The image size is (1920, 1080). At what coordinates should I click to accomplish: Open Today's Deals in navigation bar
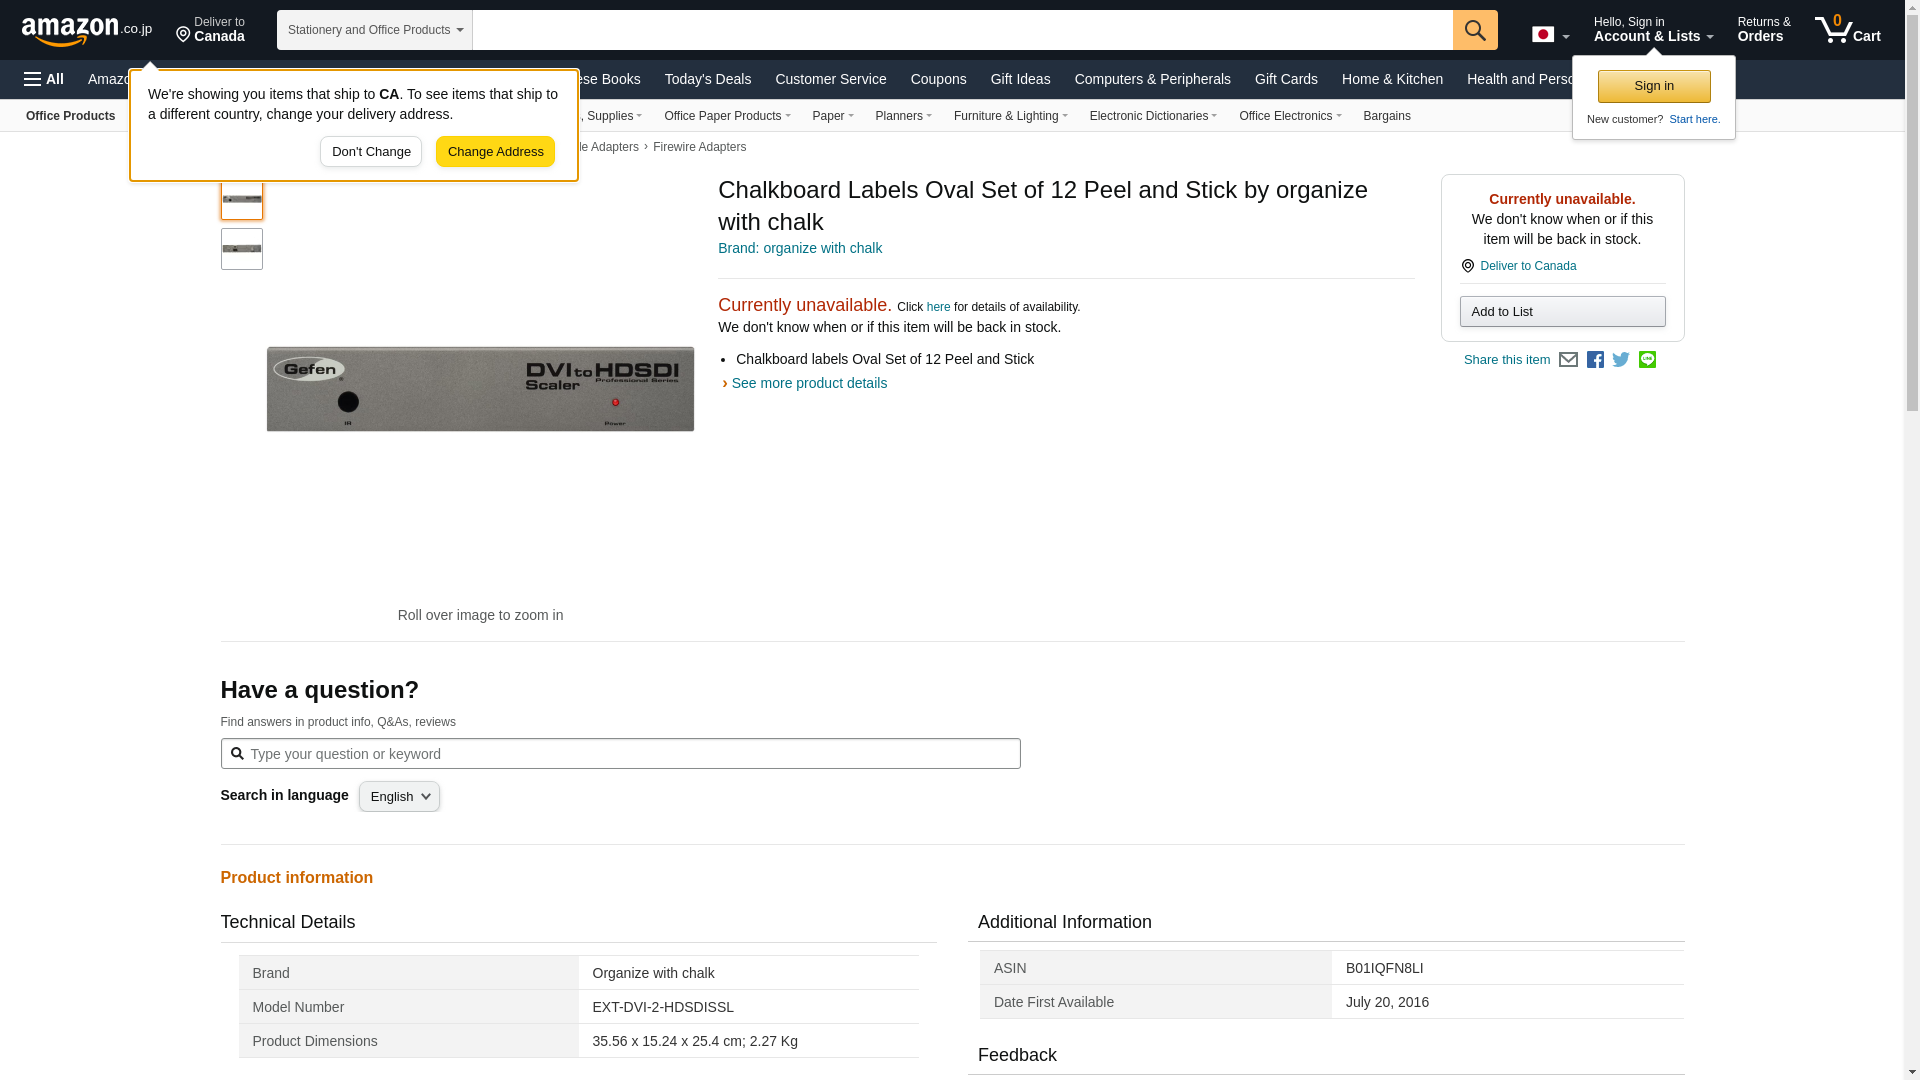[x=707, y=79]
